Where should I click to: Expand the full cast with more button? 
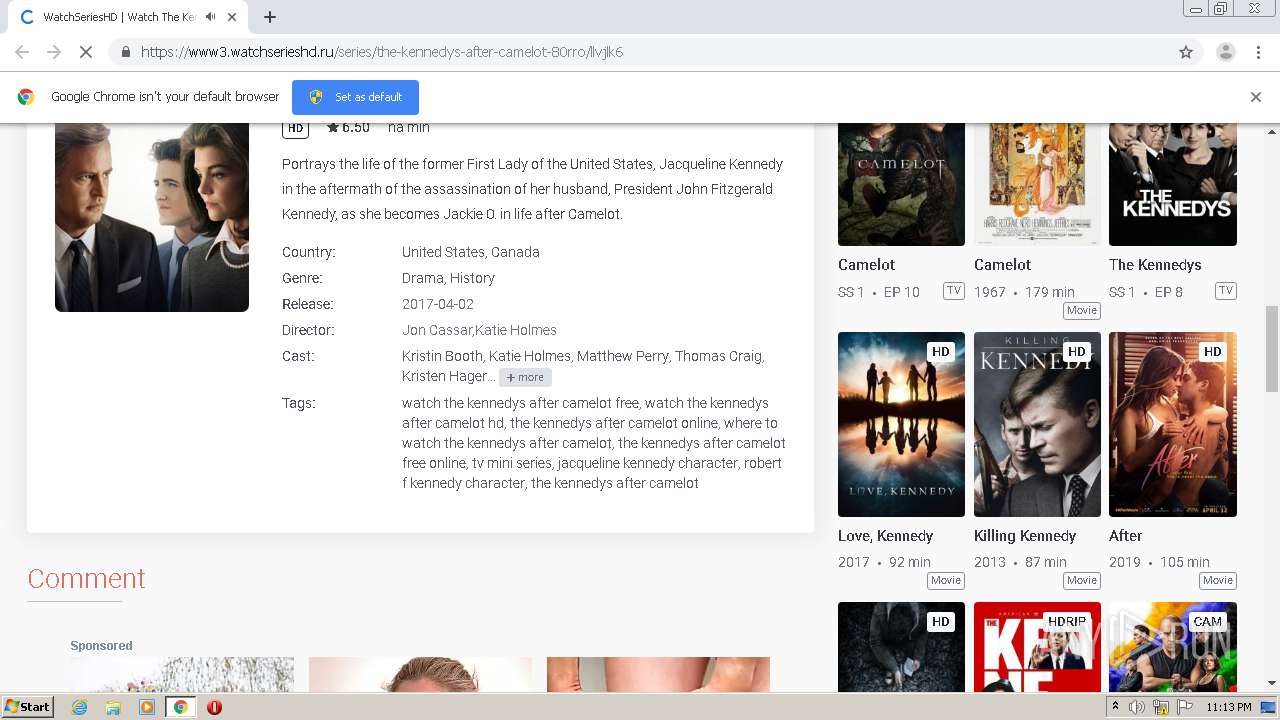point(525,377)
